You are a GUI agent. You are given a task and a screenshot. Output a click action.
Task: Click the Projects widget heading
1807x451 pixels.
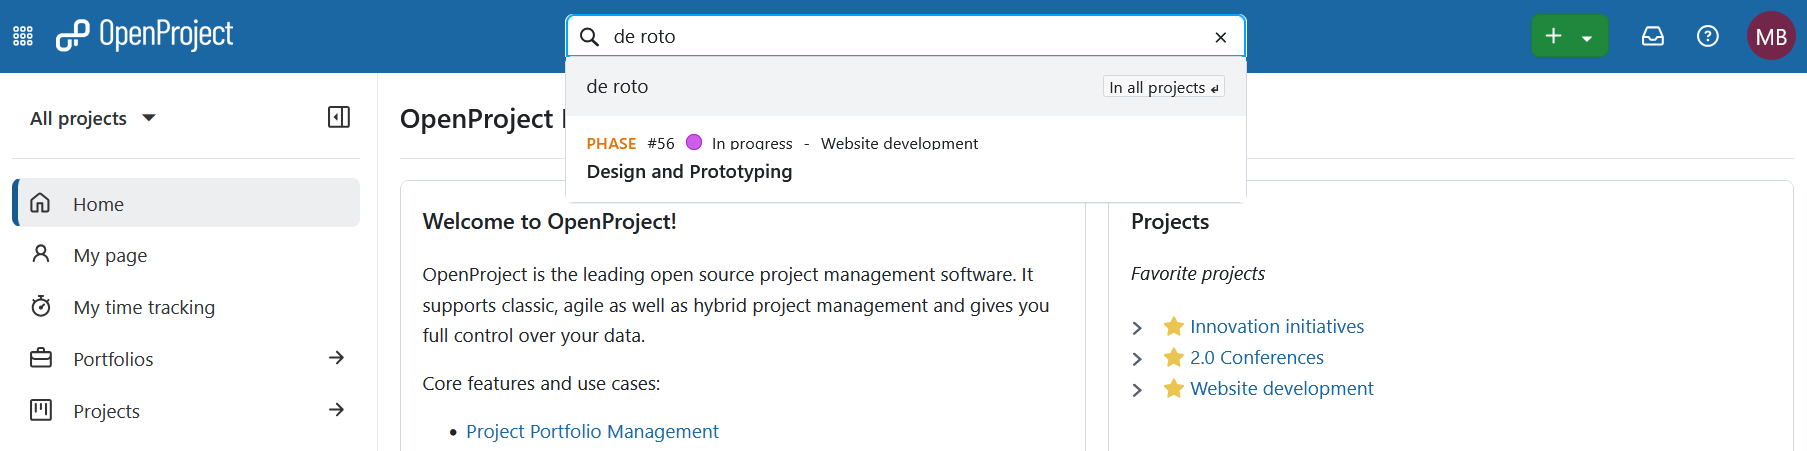coord(1170,222)
